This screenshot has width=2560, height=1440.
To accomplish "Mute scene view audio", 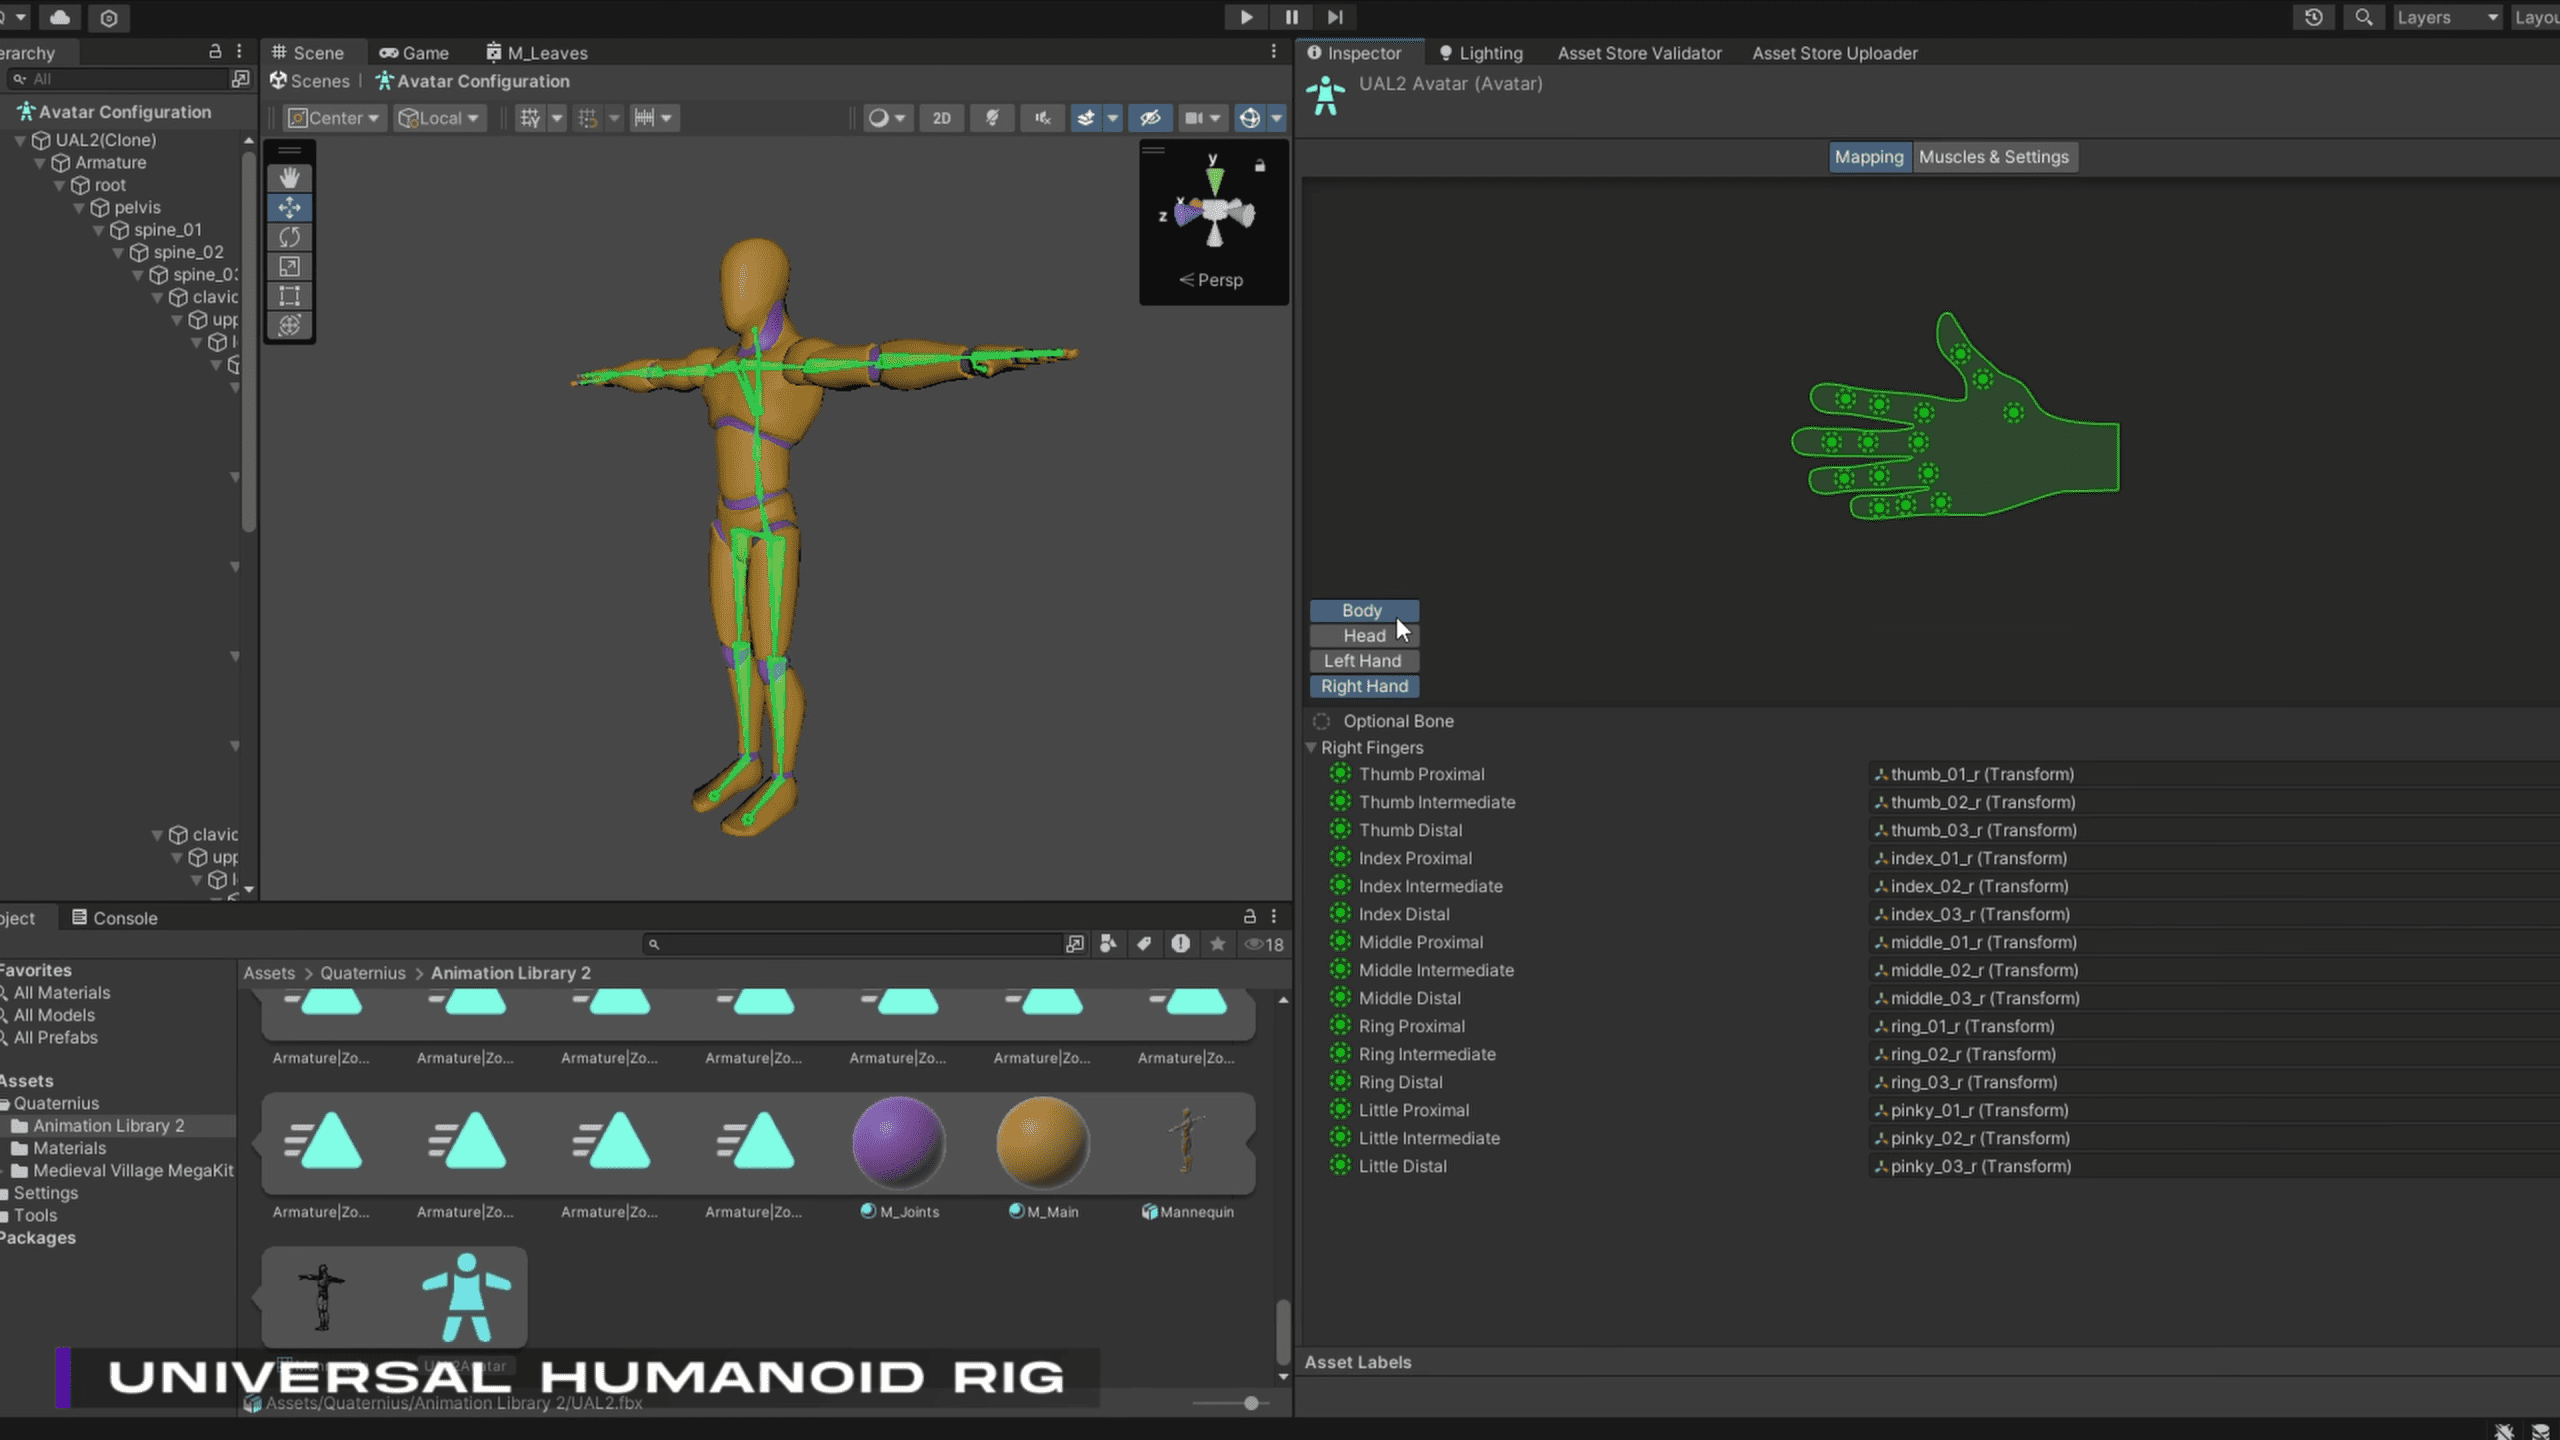I will [1042, 118].
